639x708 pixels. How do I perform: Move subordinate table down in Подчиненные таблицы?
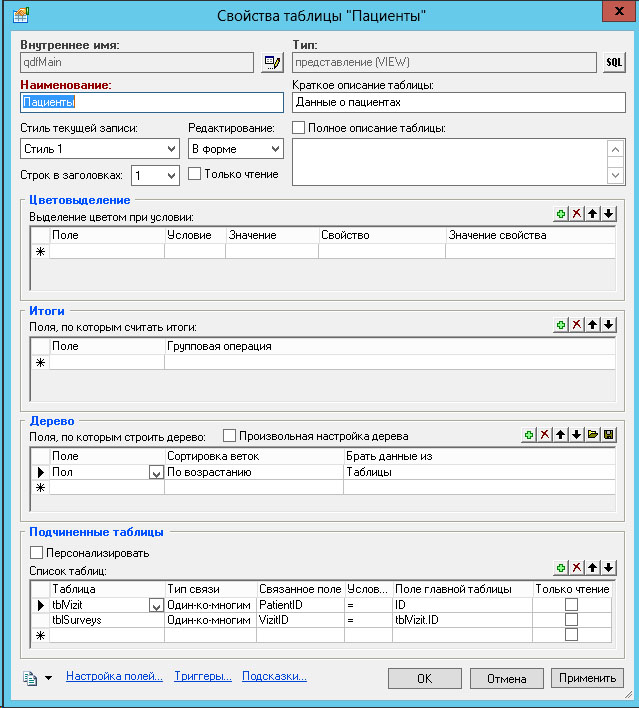click(609, 567)
